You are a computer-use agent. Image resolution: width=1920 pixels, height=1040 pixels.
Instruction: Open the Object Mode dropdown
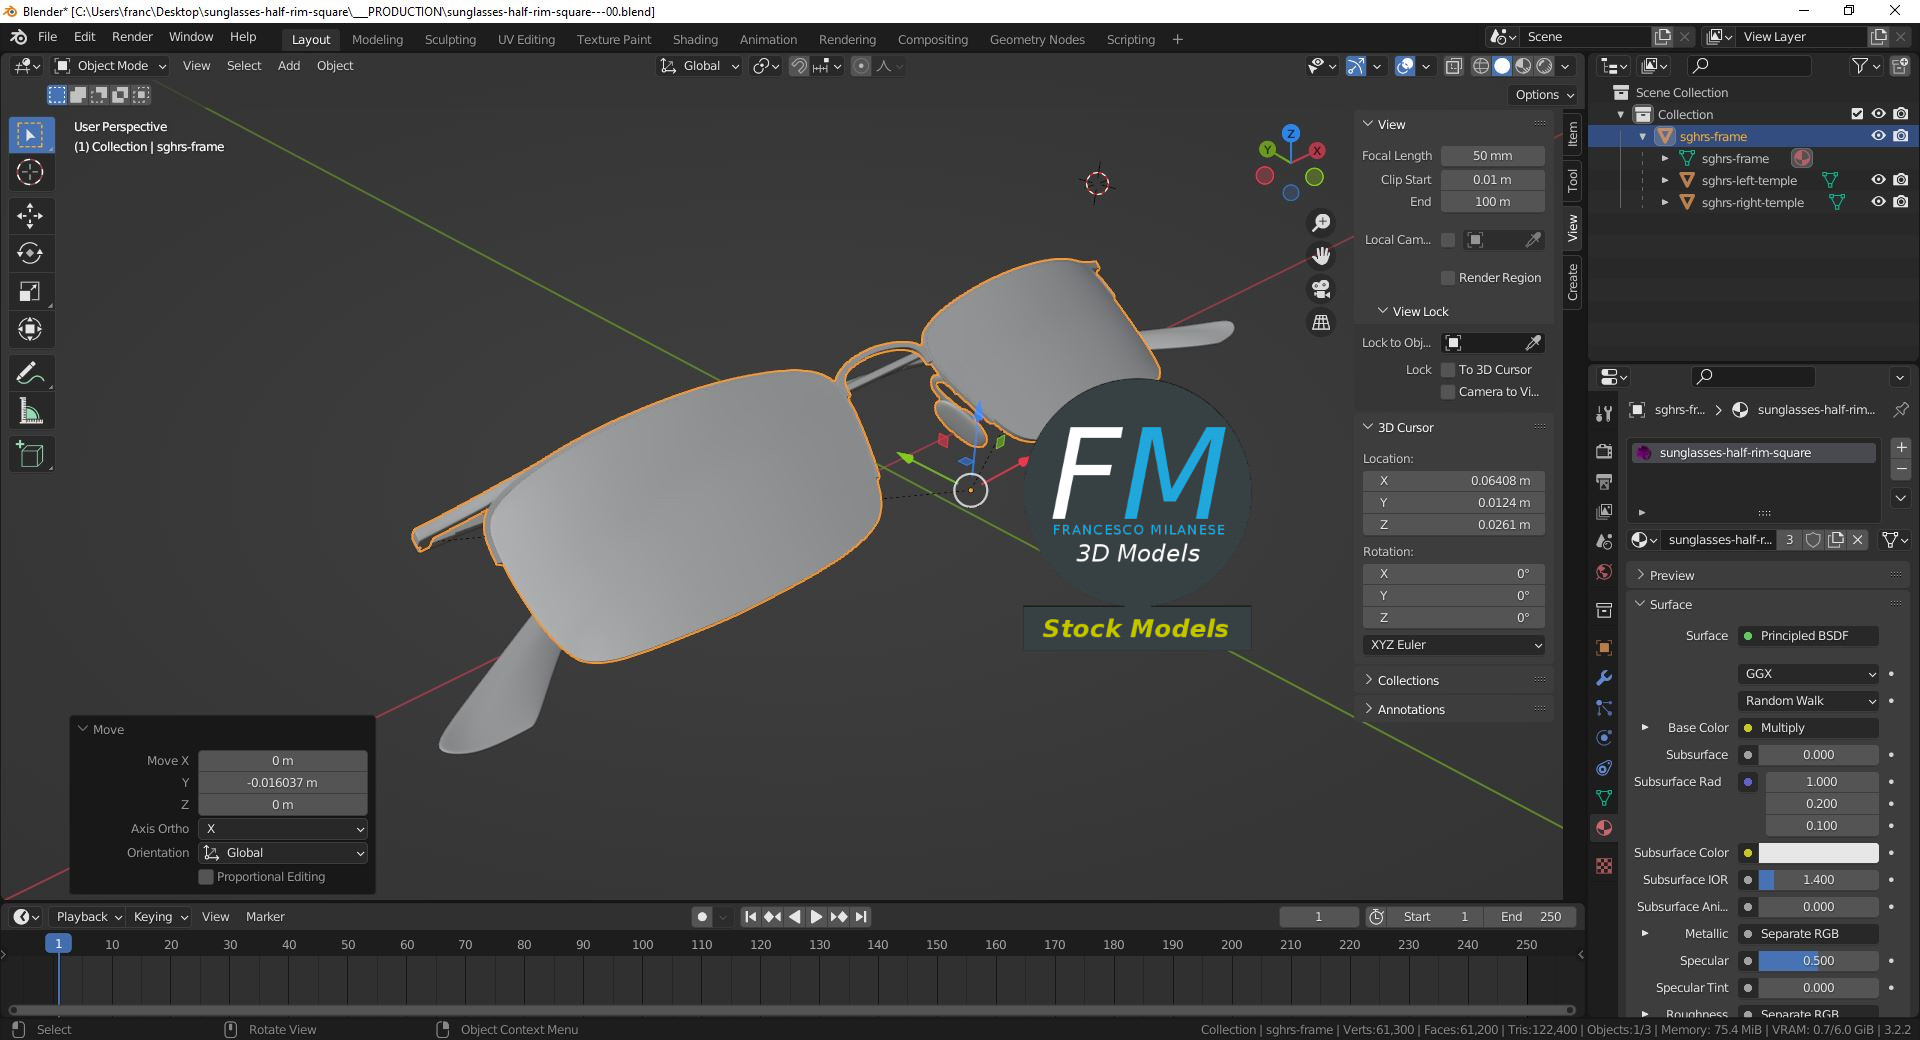coord(110,66)
